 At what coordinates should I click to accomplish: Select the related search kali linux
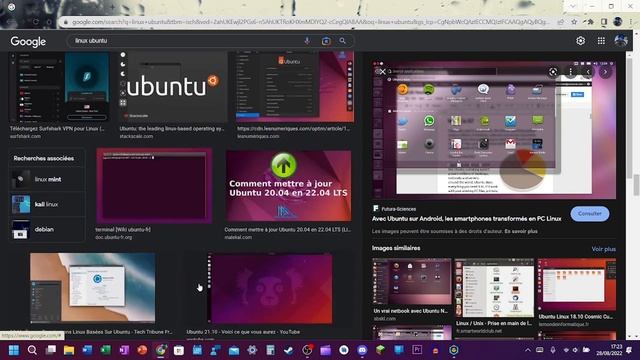[x=47, y=204]
